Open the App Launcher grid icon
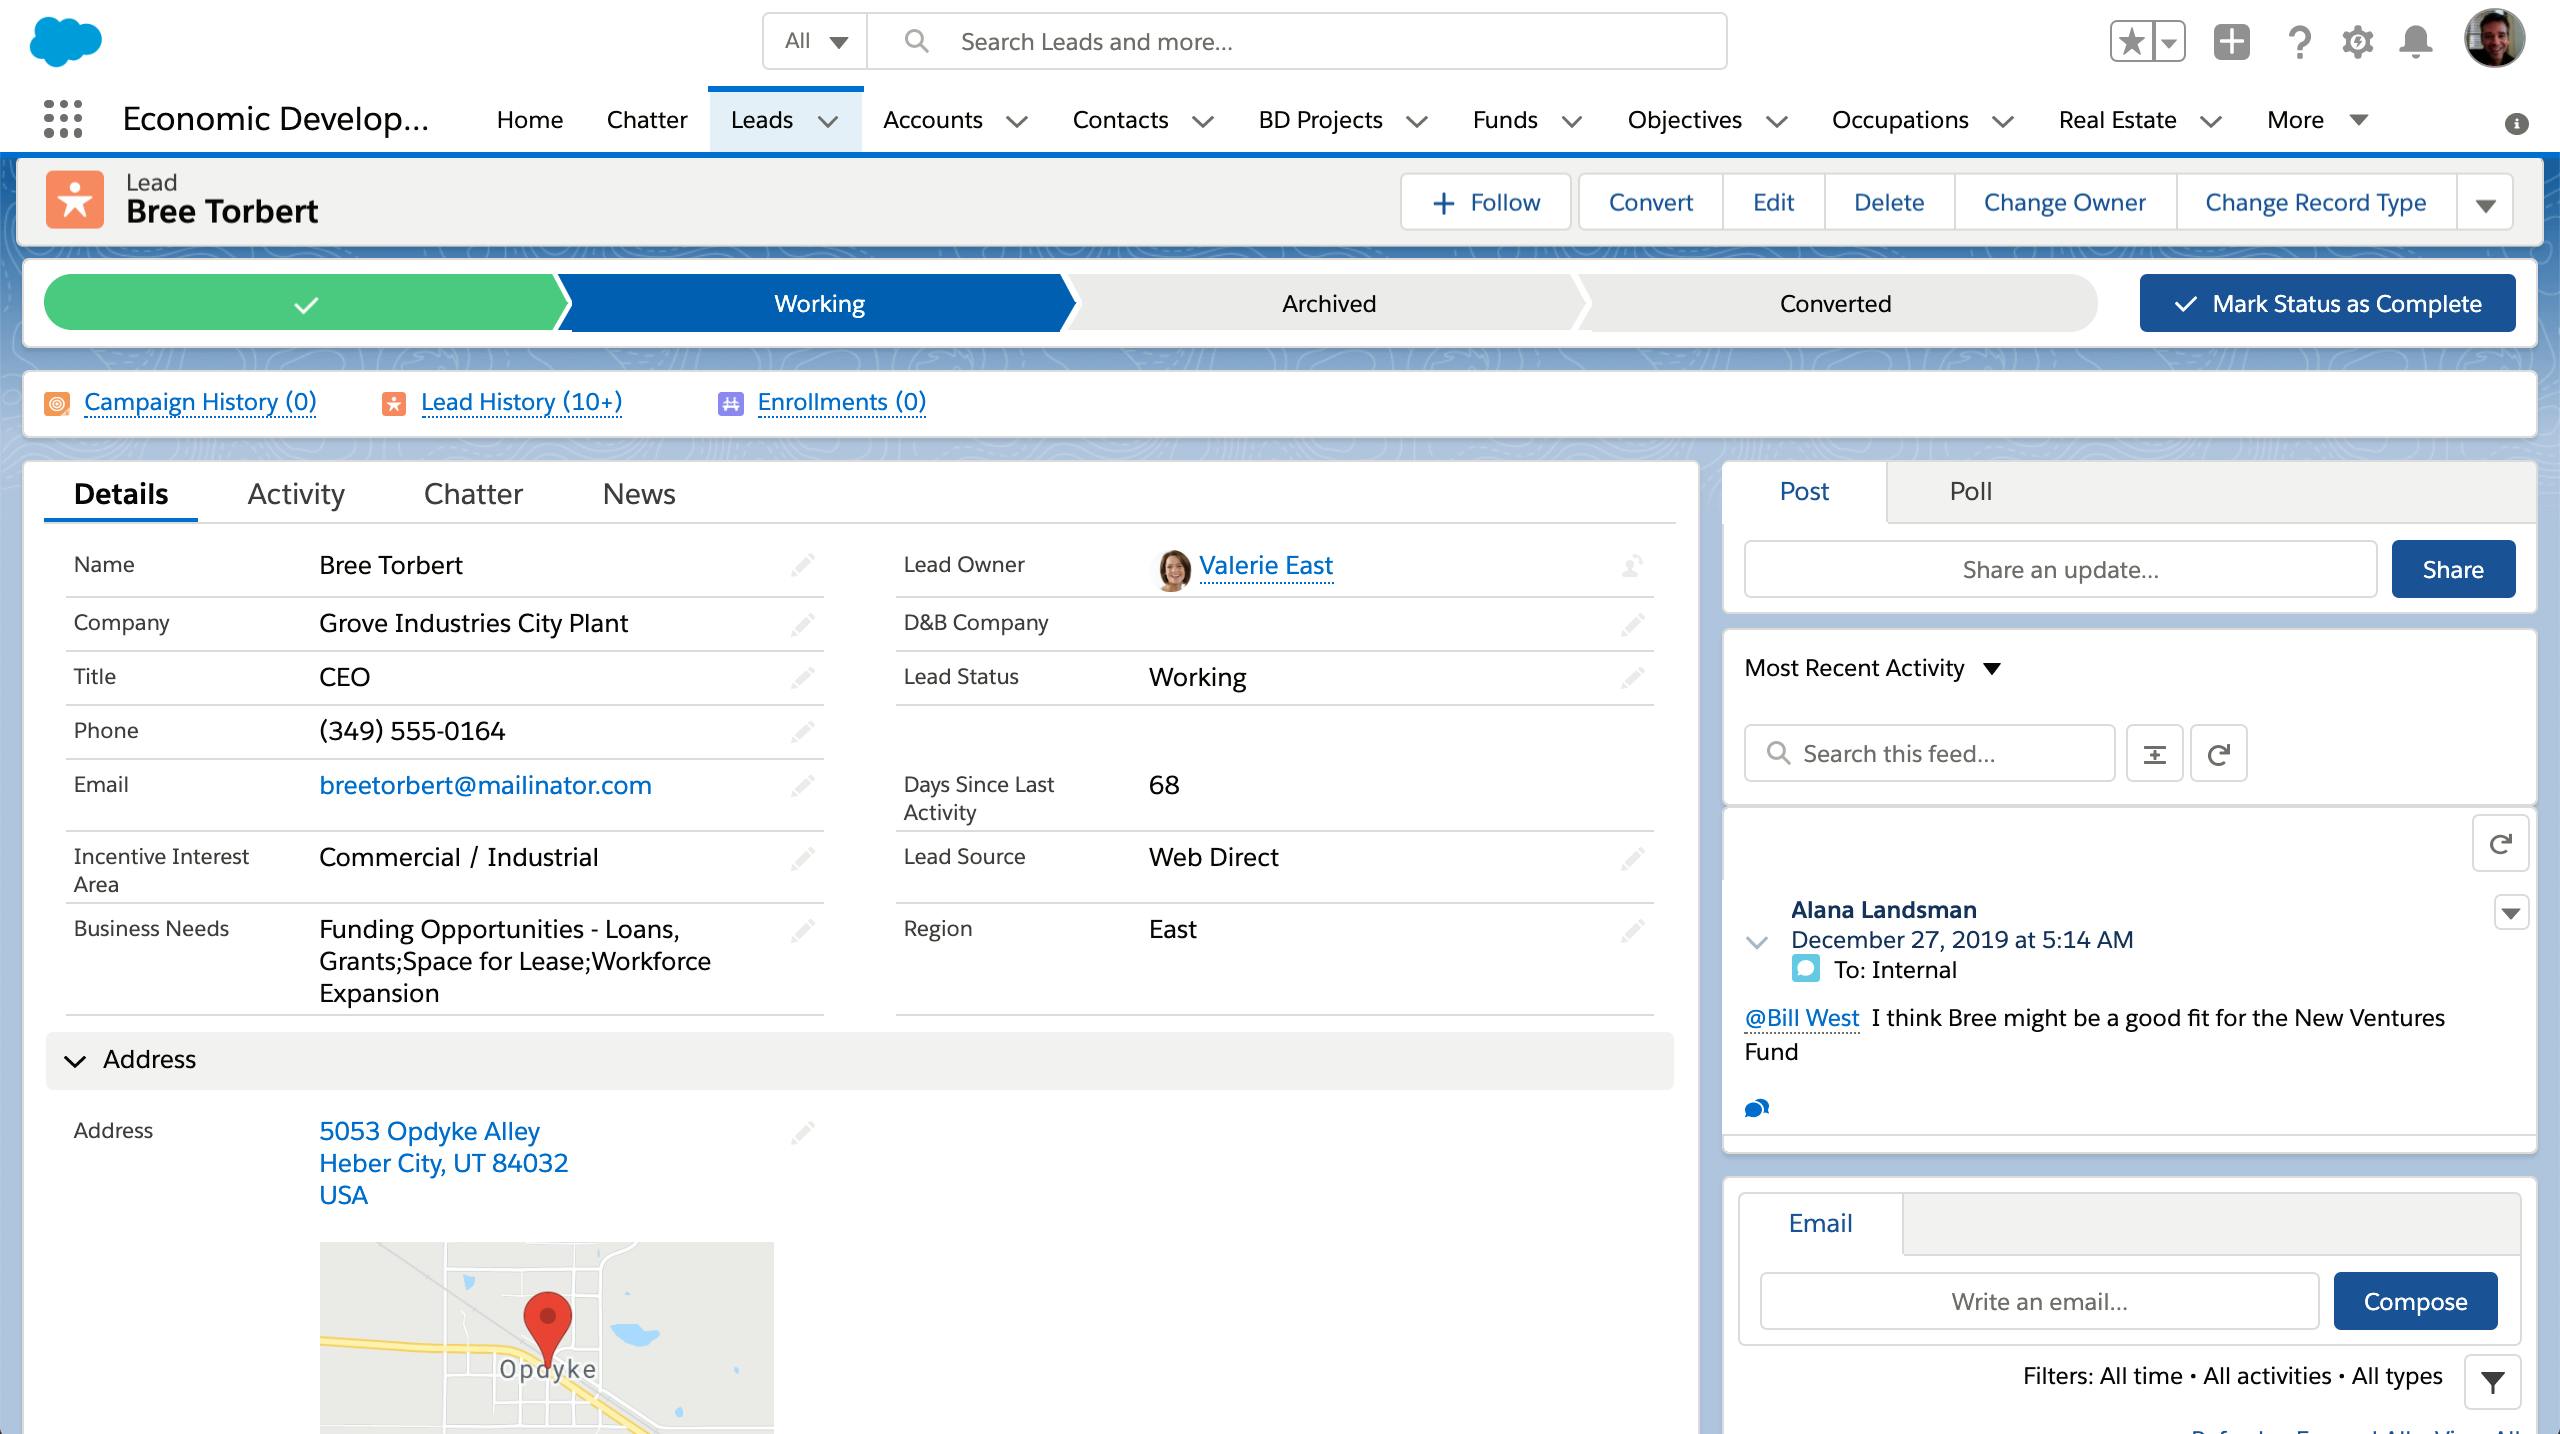The image size is (2560, 1434). coord(63,119)
